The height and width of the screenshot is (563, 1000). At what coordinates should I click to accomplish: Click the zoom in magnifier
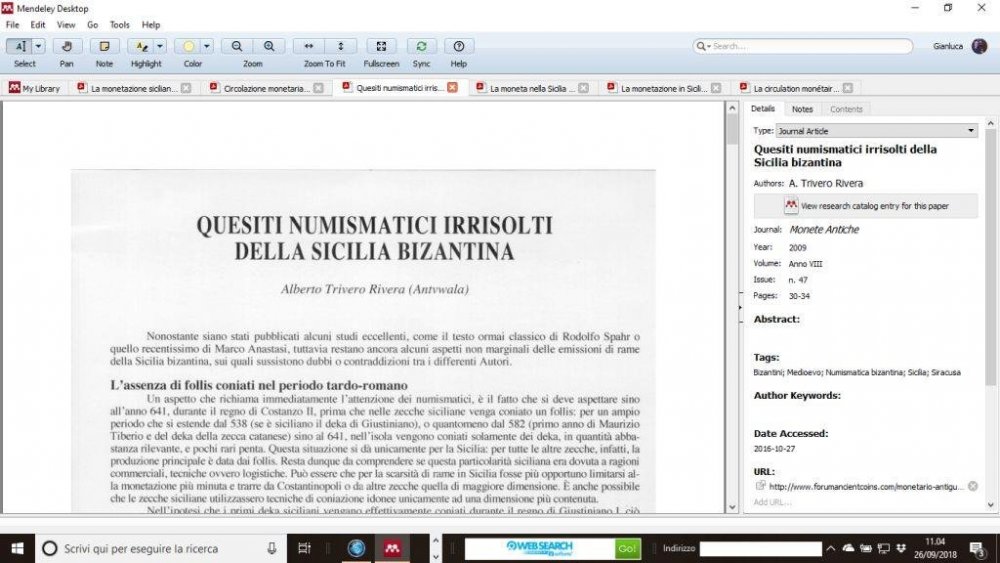point(269,46)
